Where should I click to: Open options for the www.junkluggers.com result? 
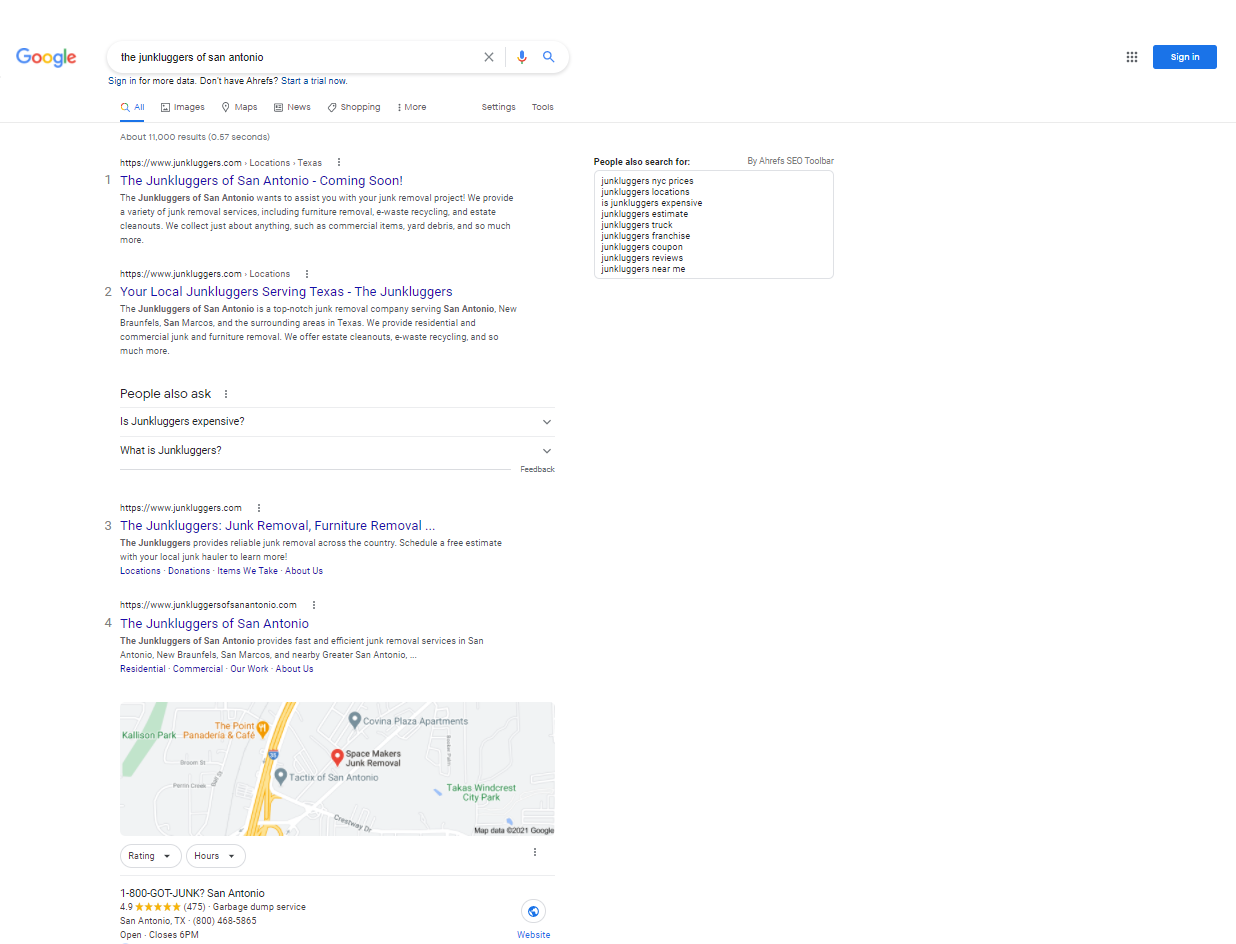click(259, 508)
